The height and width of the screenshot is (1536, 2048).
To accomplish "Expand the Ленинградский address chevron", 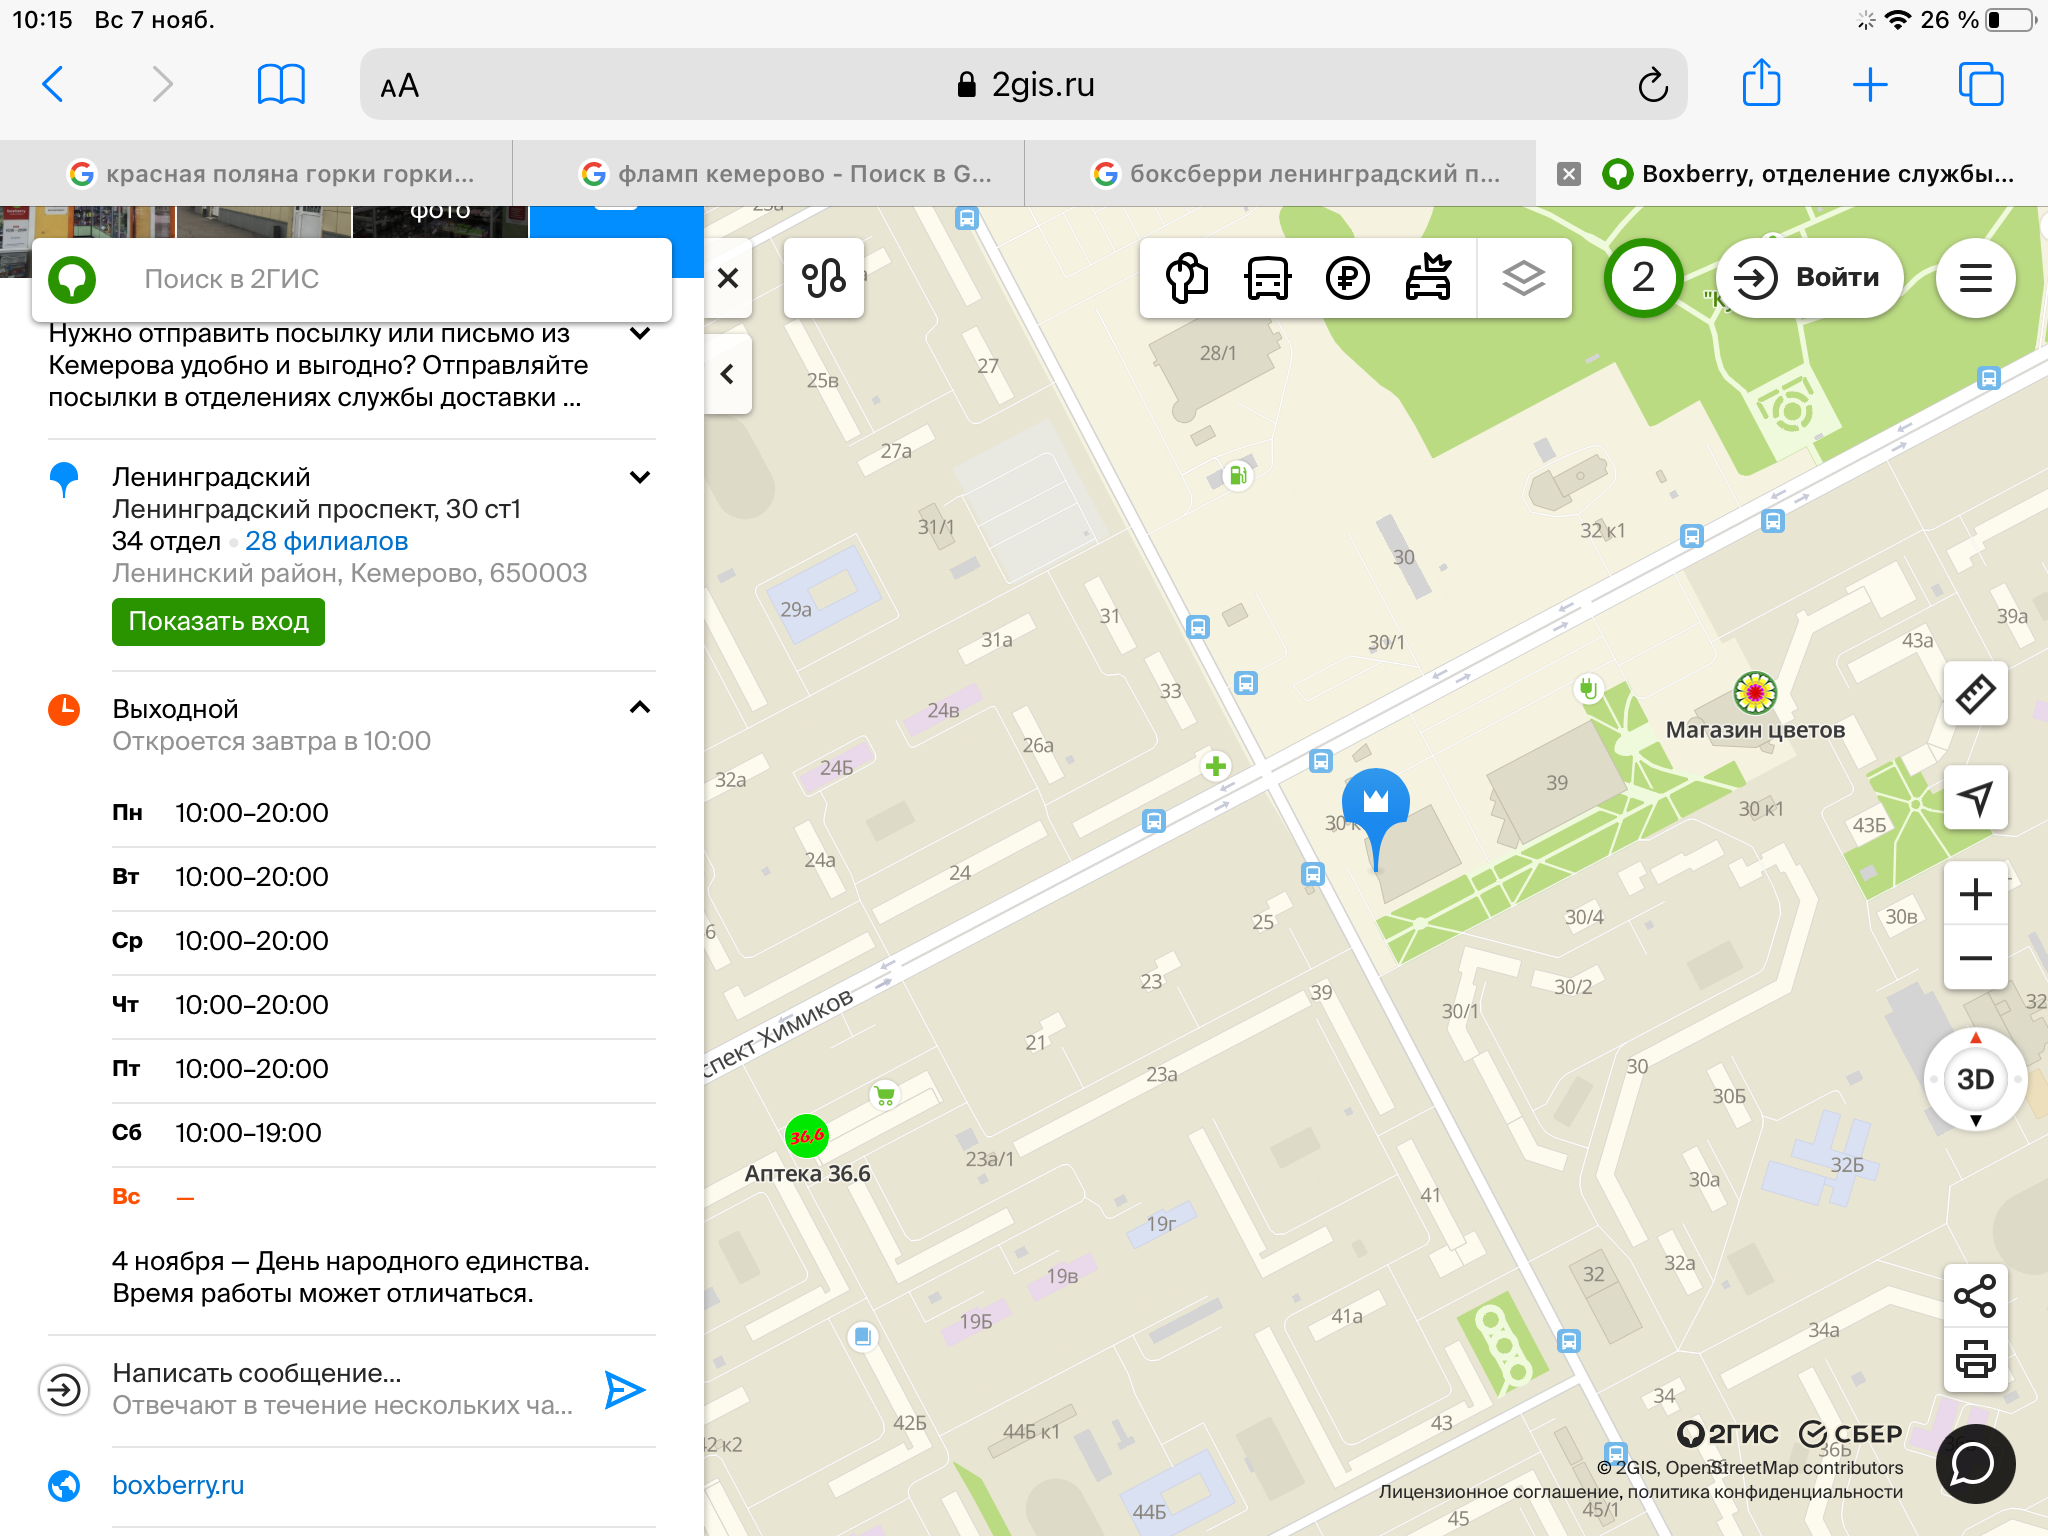I will coord(640,477).
